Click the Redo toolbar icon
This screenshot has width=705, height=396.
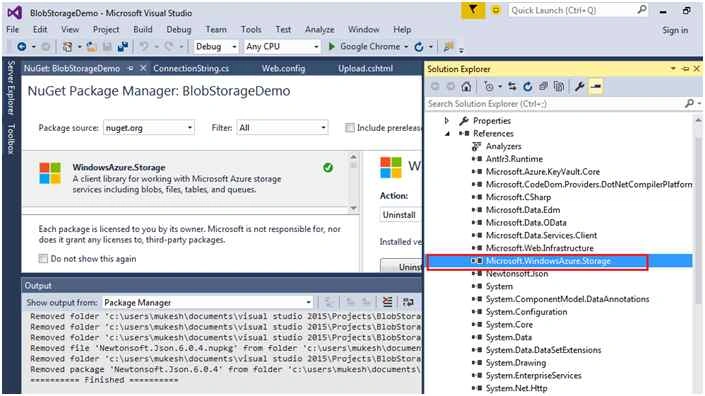(169, 46)
